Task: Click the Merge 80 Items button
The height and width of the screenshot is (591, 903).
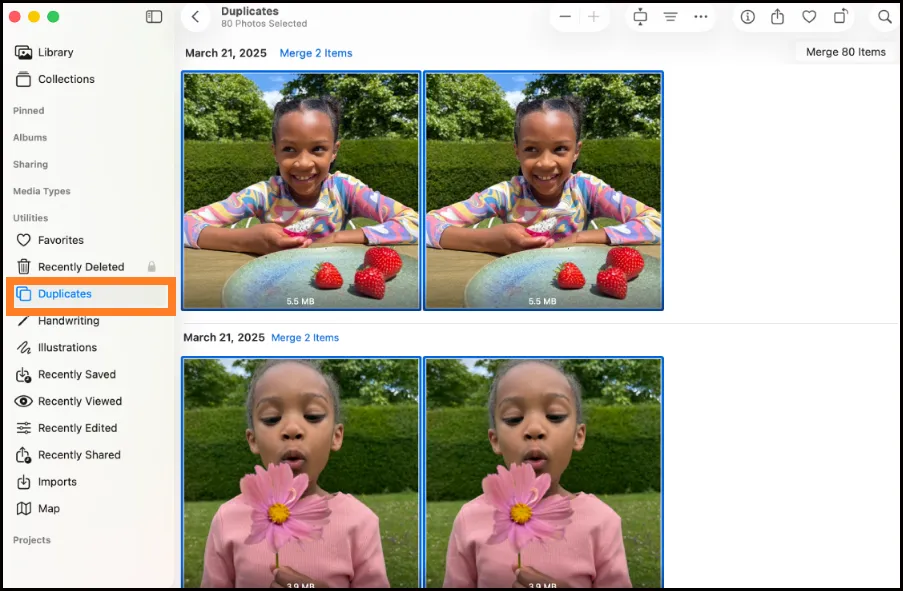Action: point(845,51)
